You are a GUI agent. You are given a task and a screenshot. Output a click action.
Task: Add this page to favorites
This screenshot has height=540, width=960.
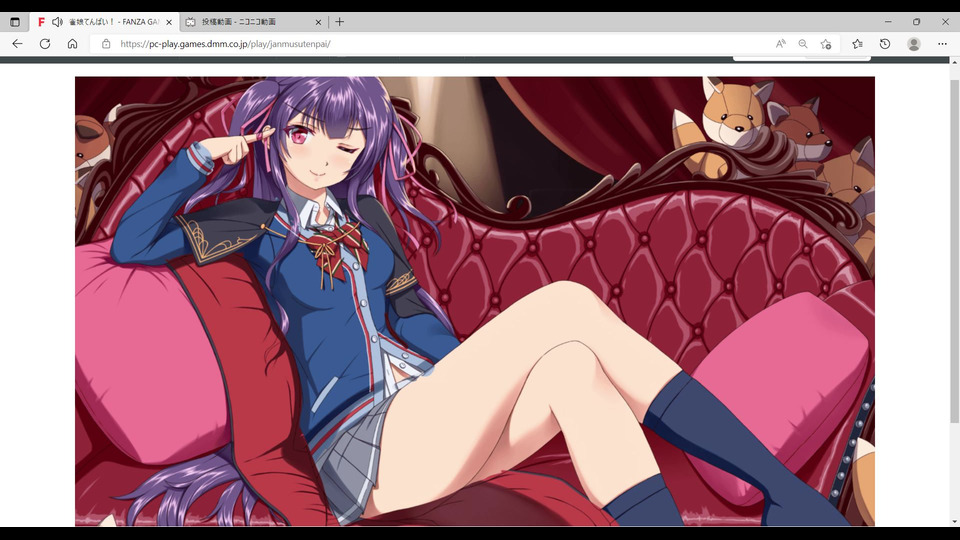coord(826,44)
